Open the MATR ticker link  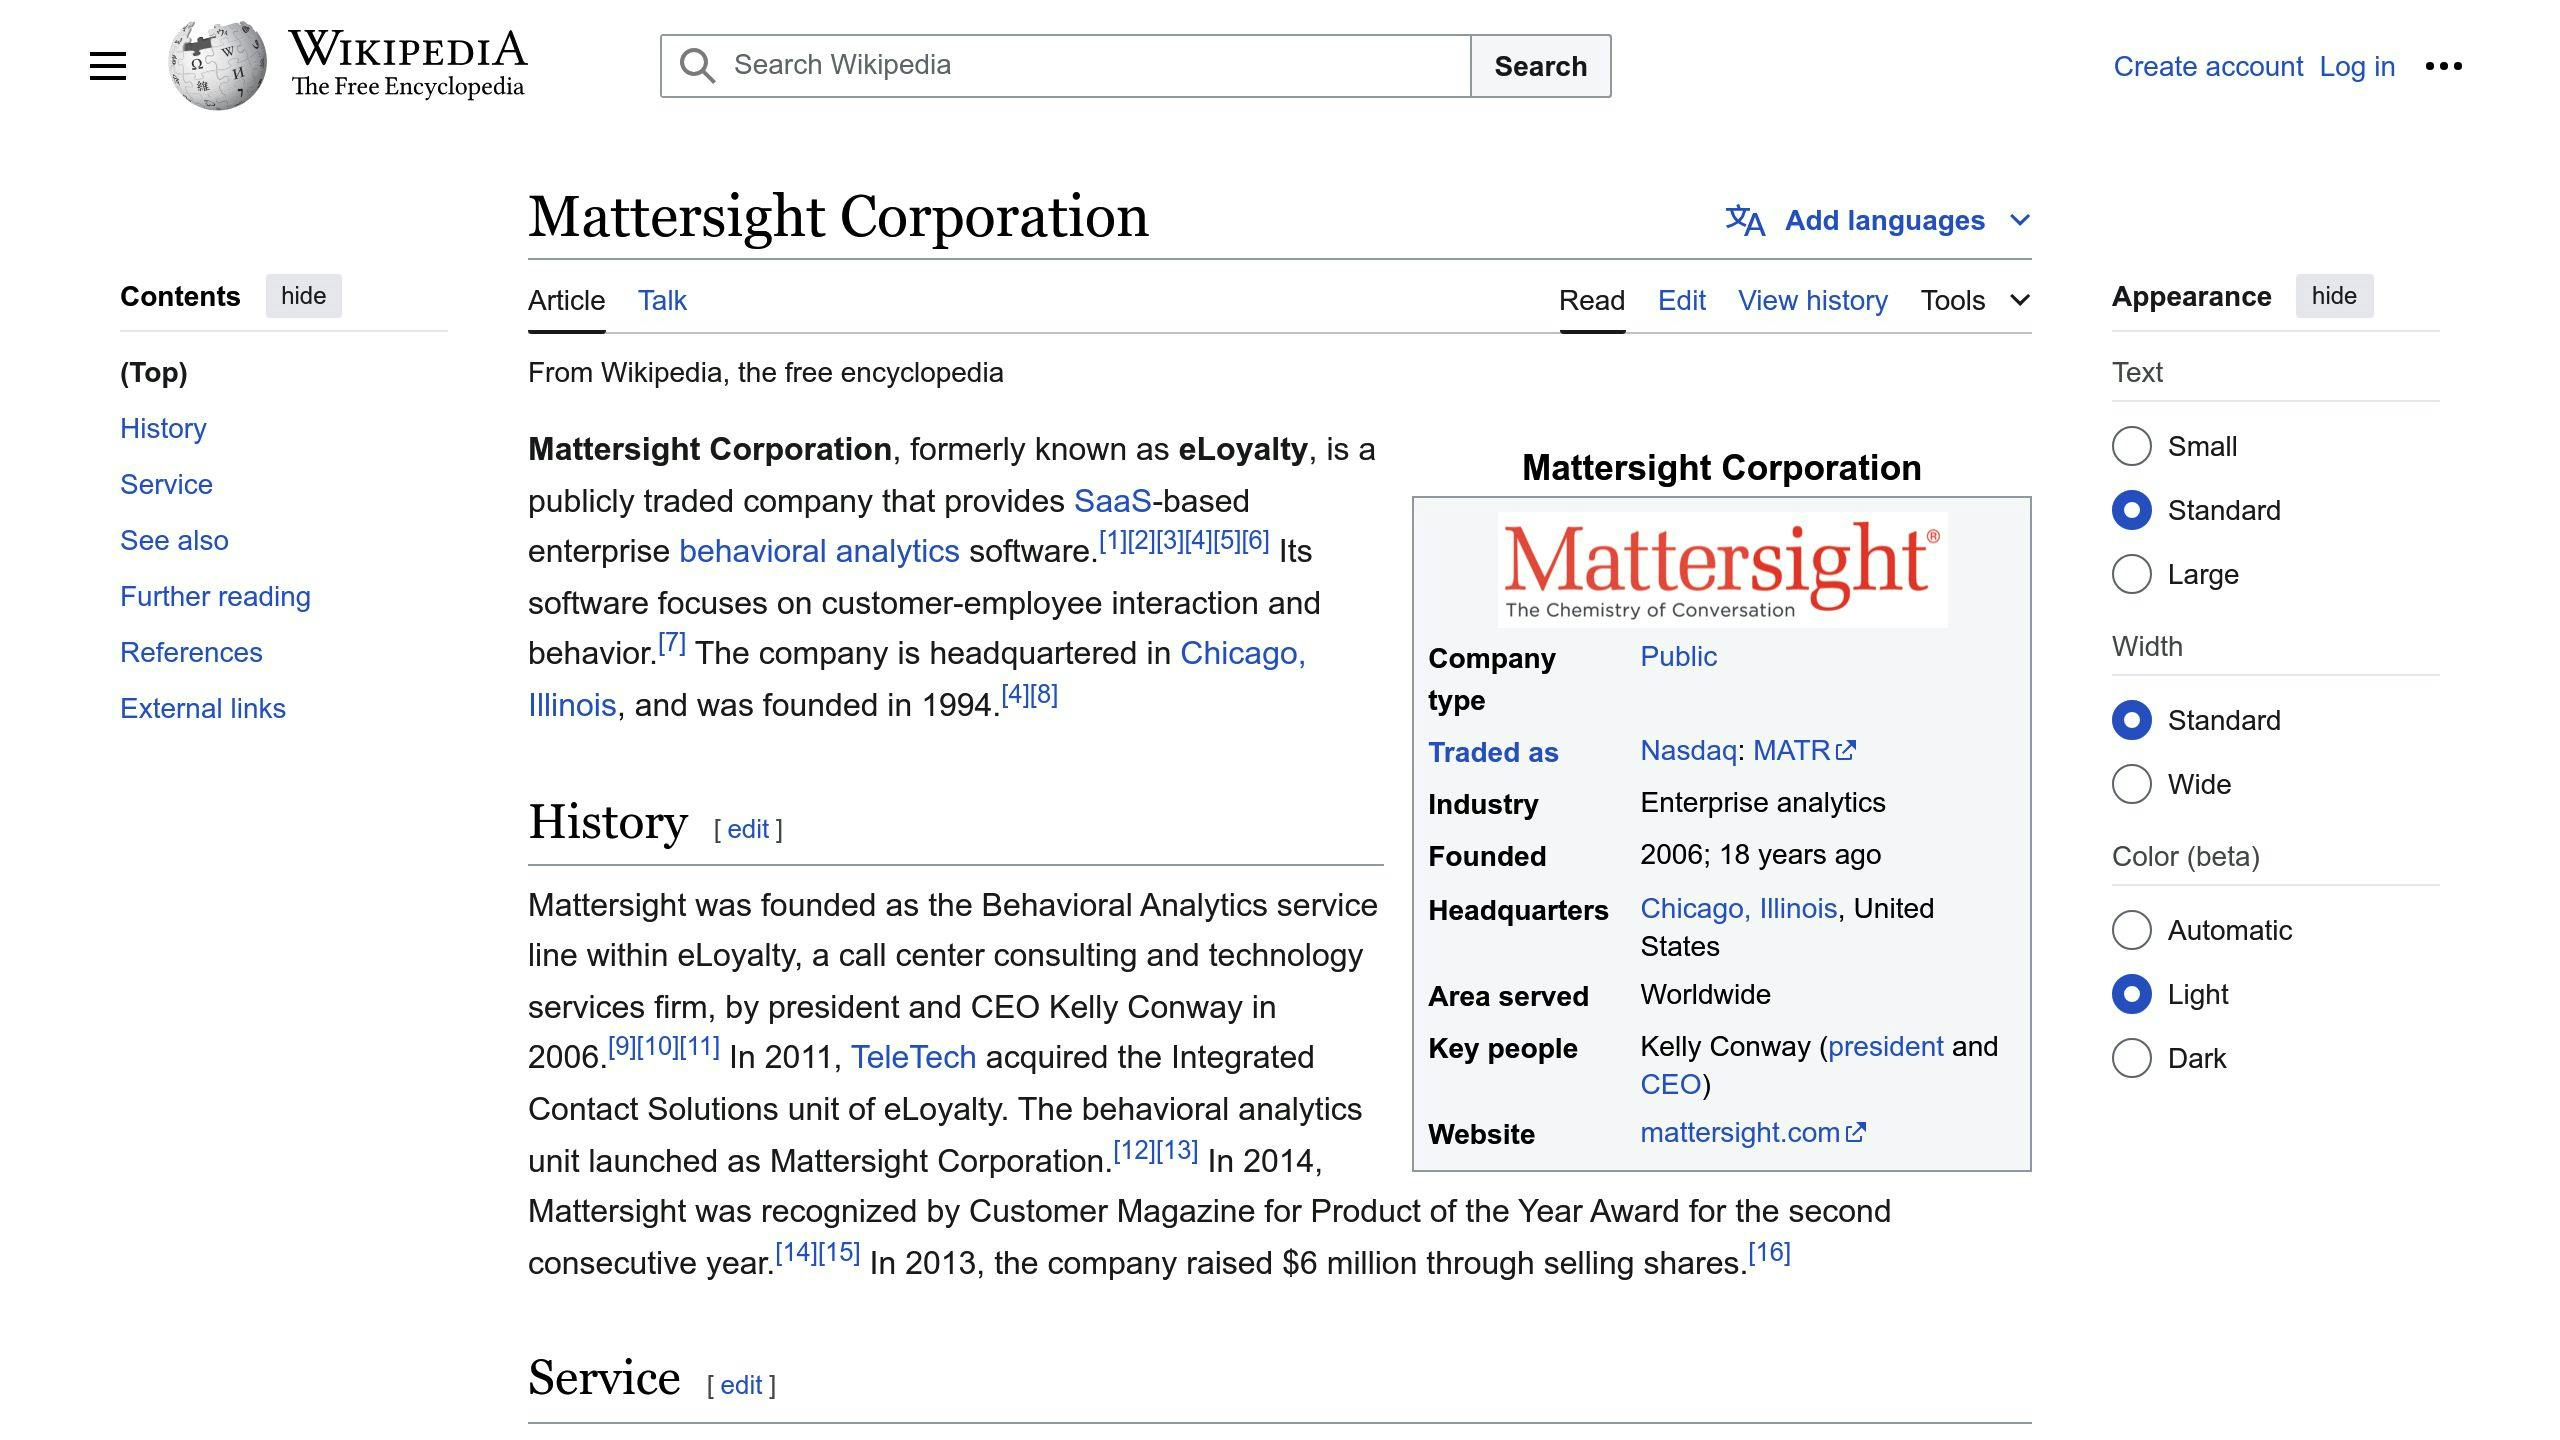tap(1792, 751)
